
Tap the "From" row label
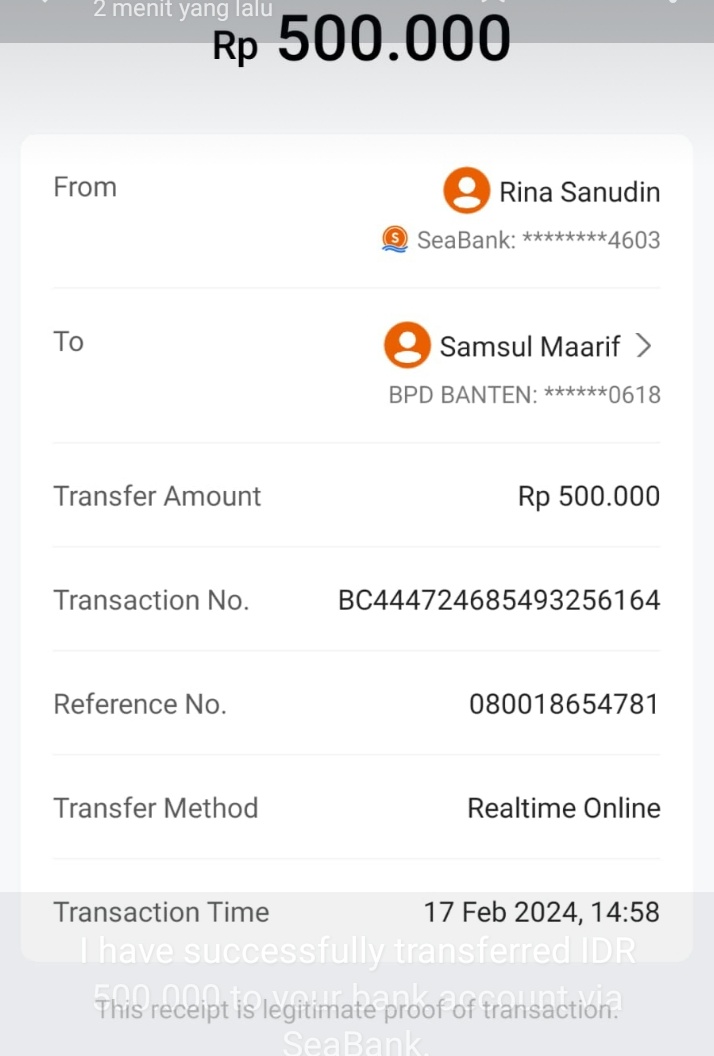(85, 187)
